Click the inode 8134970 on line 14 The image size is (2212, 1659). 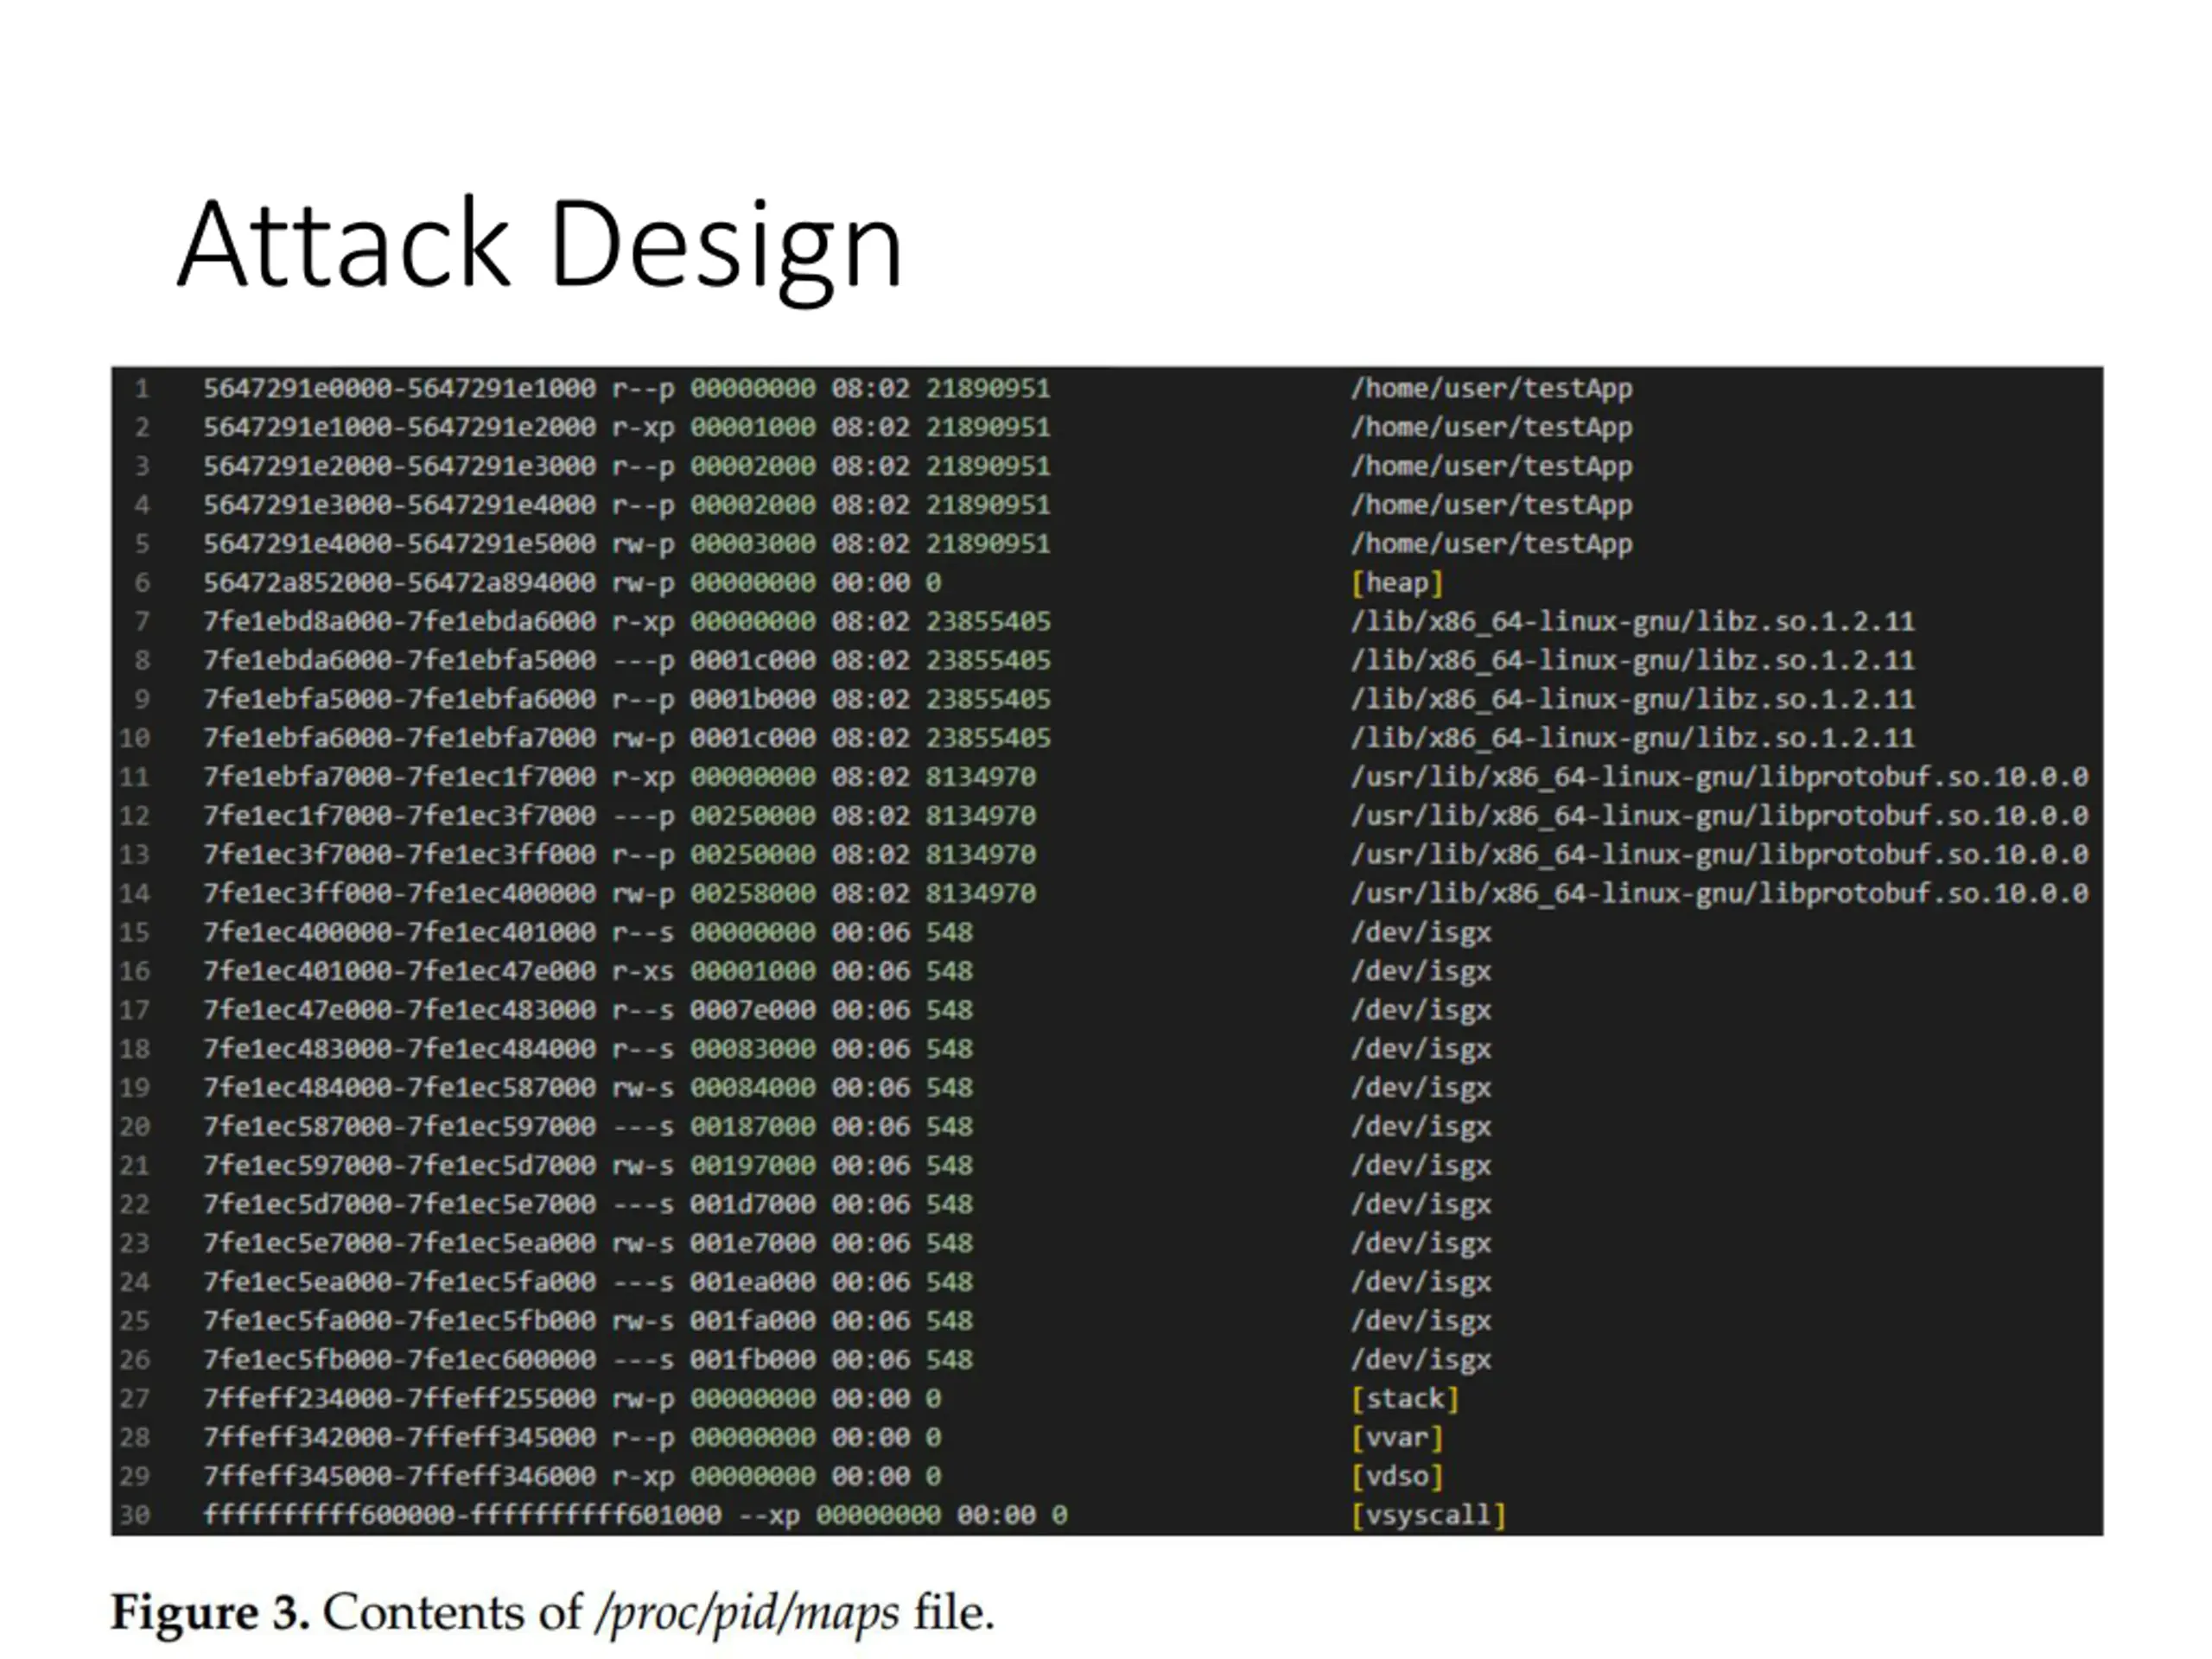[x=981, y=893]
